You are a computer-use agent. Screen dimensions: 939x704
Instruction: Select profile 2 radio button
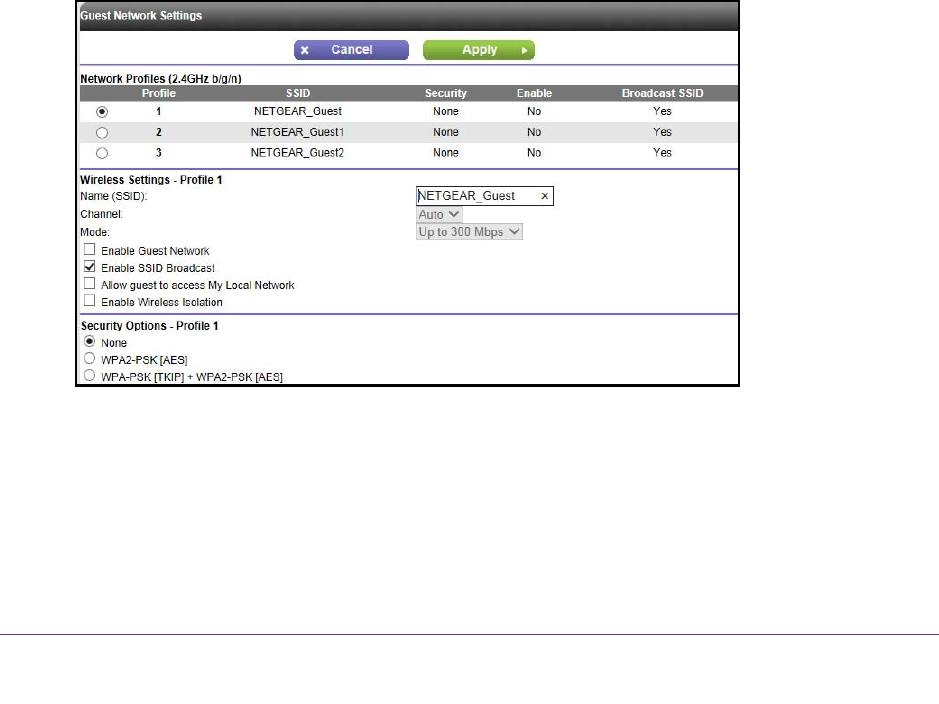coord(102,133)
